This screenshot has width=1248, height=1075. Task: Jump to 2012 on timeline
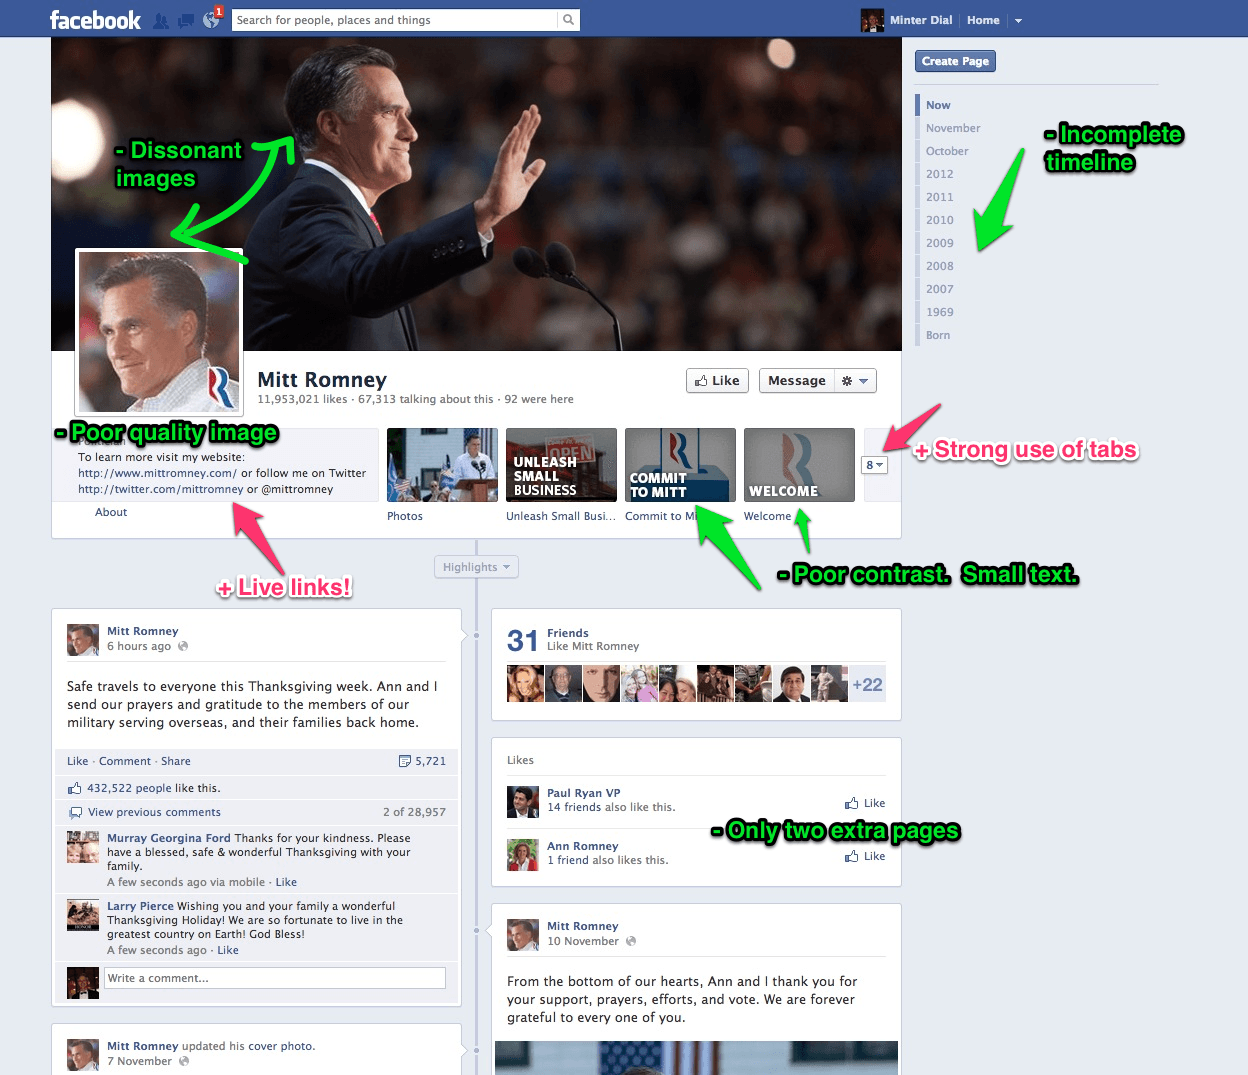940,174
